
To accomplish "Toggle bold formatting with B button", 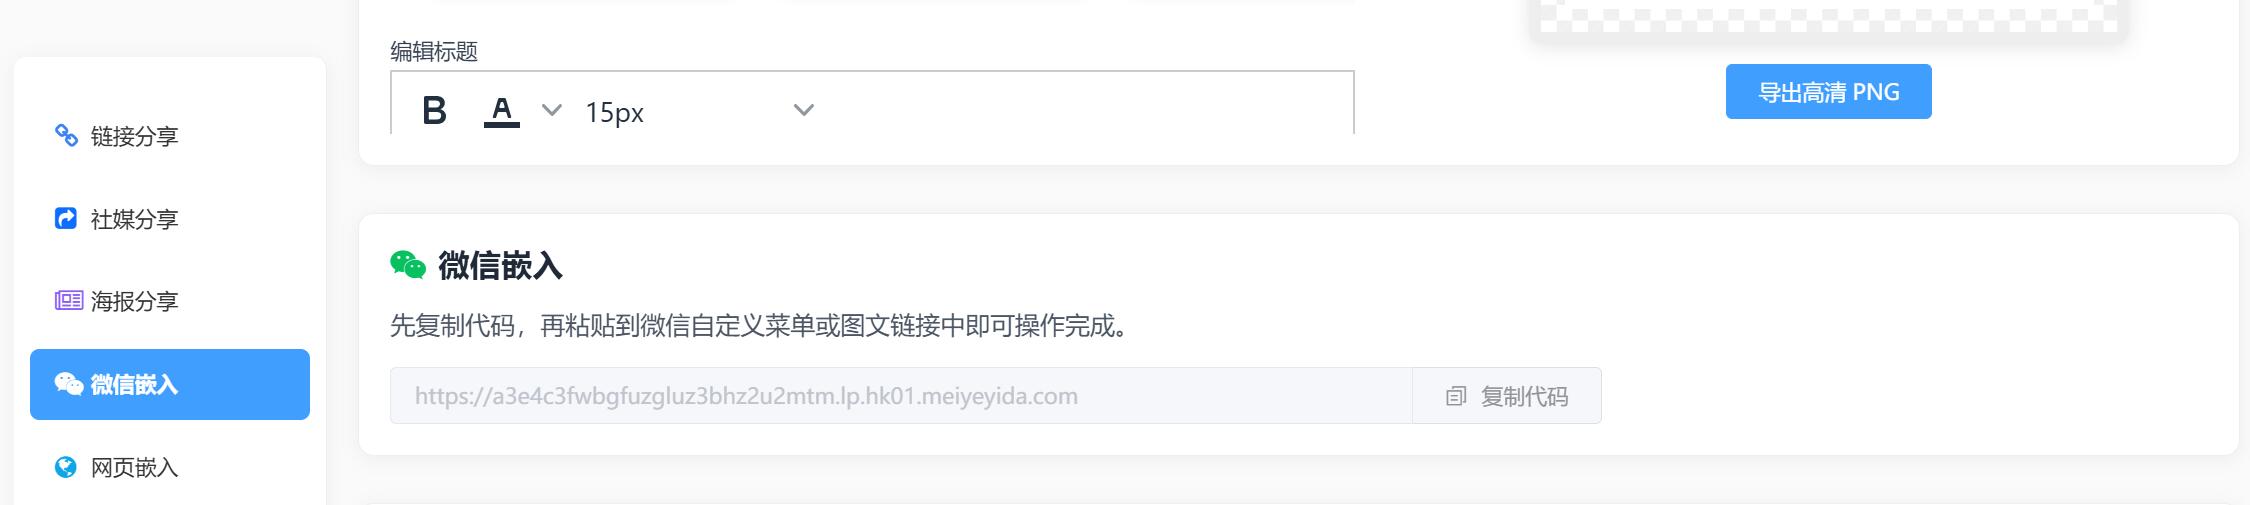I will [x=434, y=111].
